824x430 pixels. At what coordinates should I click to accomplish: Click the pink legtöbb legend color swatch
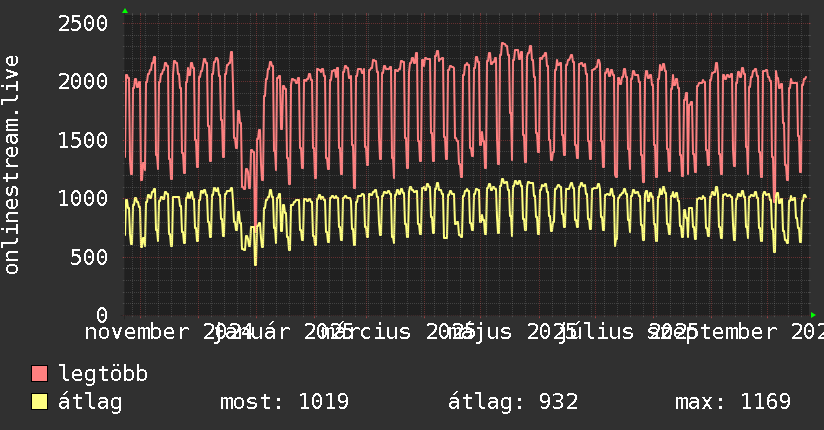pos(39,373)
